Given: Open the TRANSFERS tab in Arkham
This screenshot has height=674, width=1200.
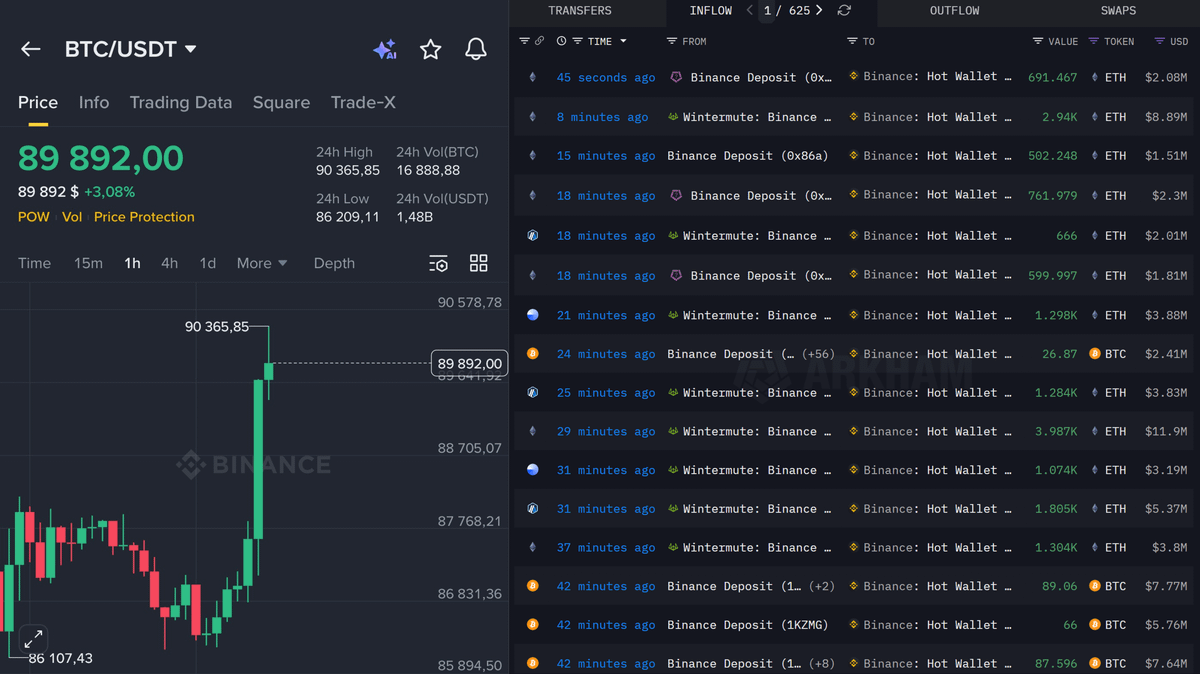Looking at the screenshot, I should (580, 11).
